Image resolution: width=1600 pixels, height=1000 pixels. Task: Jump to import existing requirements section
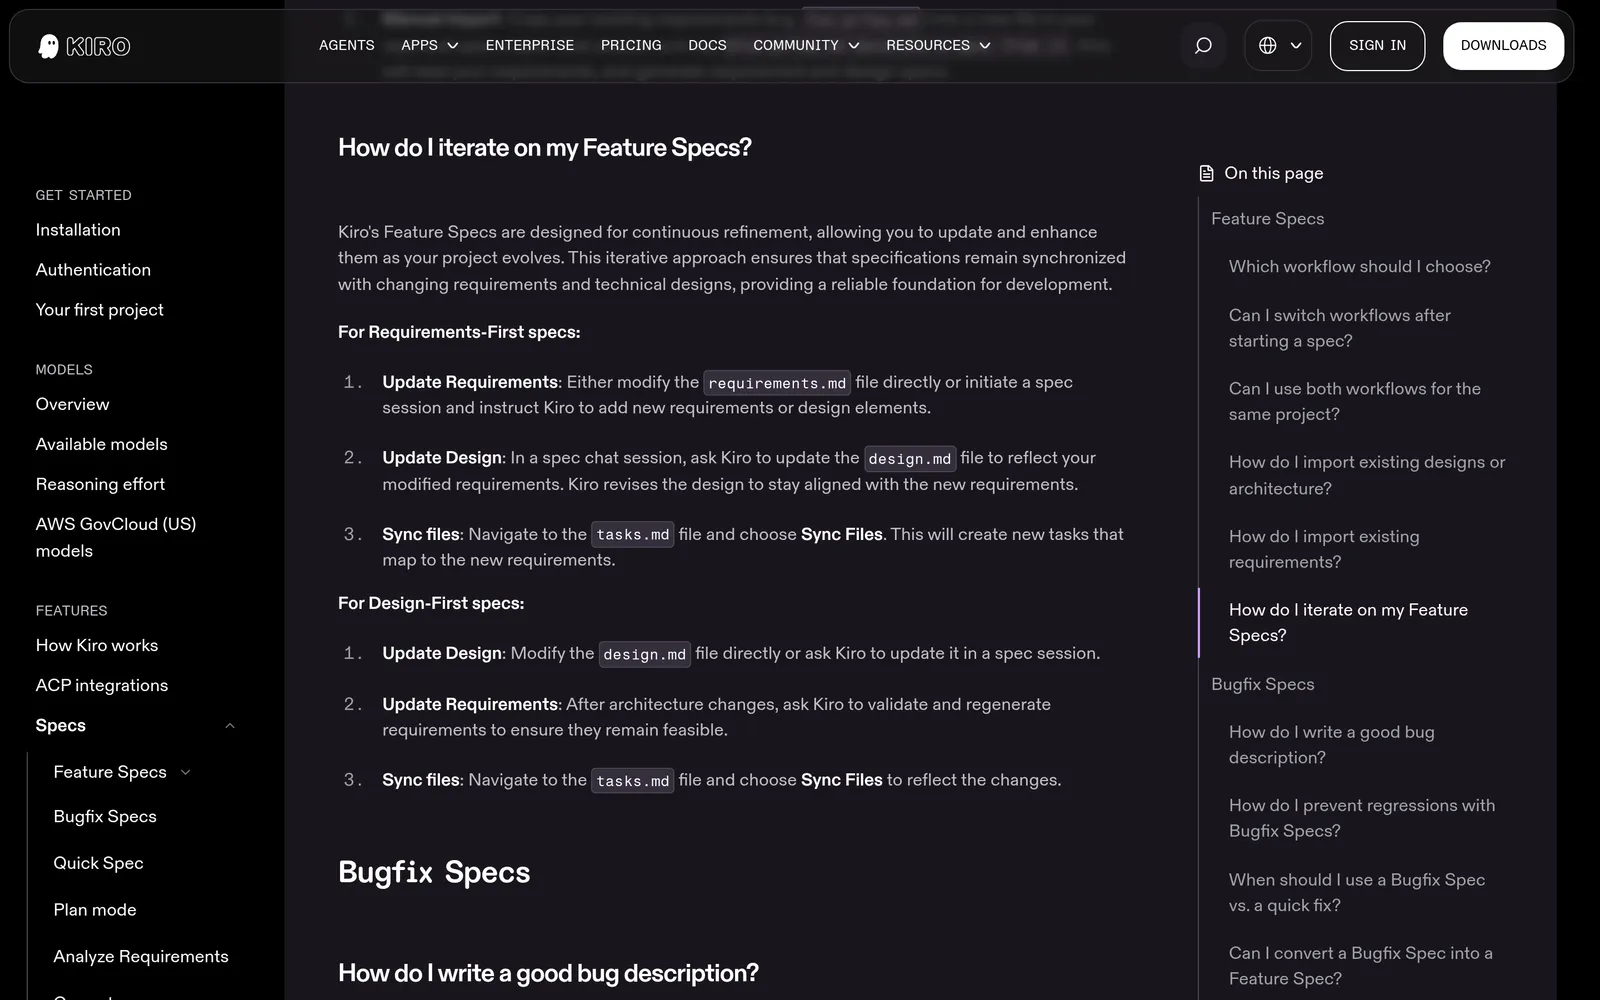1324,549
